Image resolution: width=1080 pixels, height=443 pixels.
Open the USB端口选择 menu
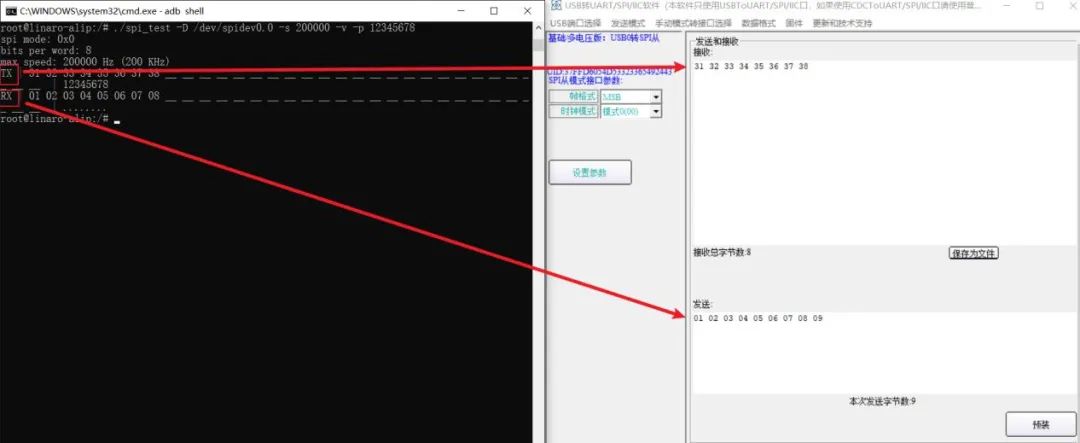point(575,23)
